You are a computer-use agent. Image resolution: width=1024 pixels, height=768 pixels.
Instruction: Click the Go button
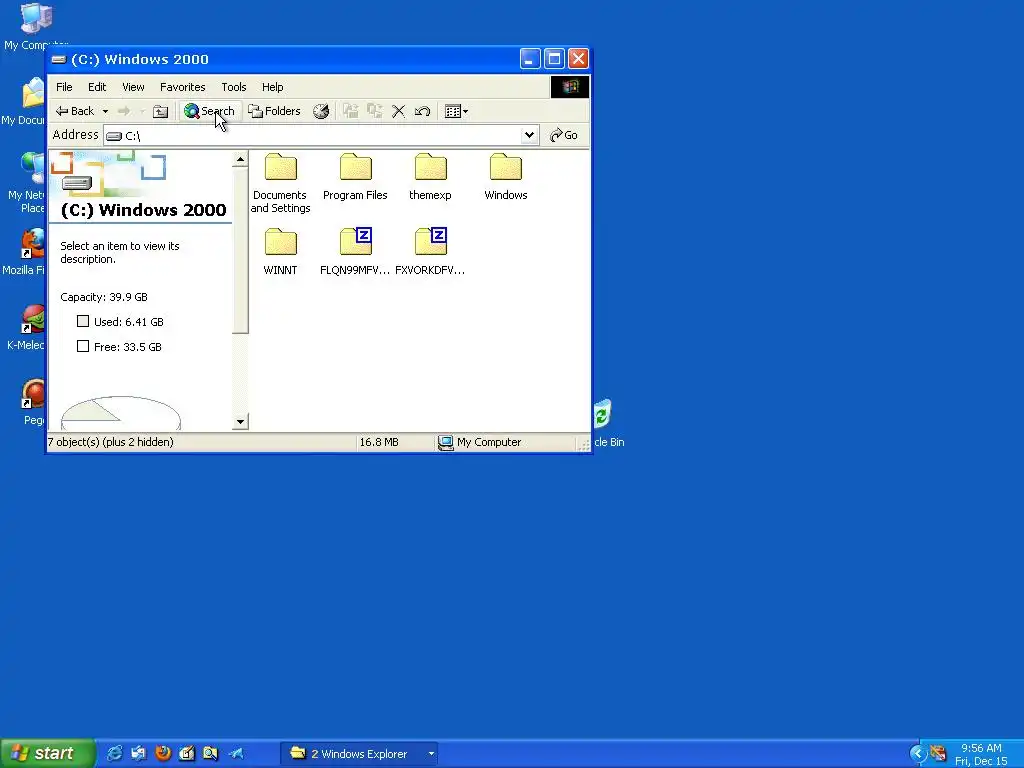pyautogui.click(x=564, y=135)
